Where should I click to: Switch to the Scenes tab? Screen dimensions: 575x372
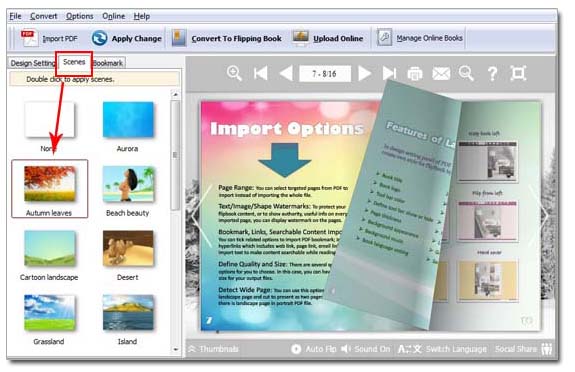(x=74, y=62)
